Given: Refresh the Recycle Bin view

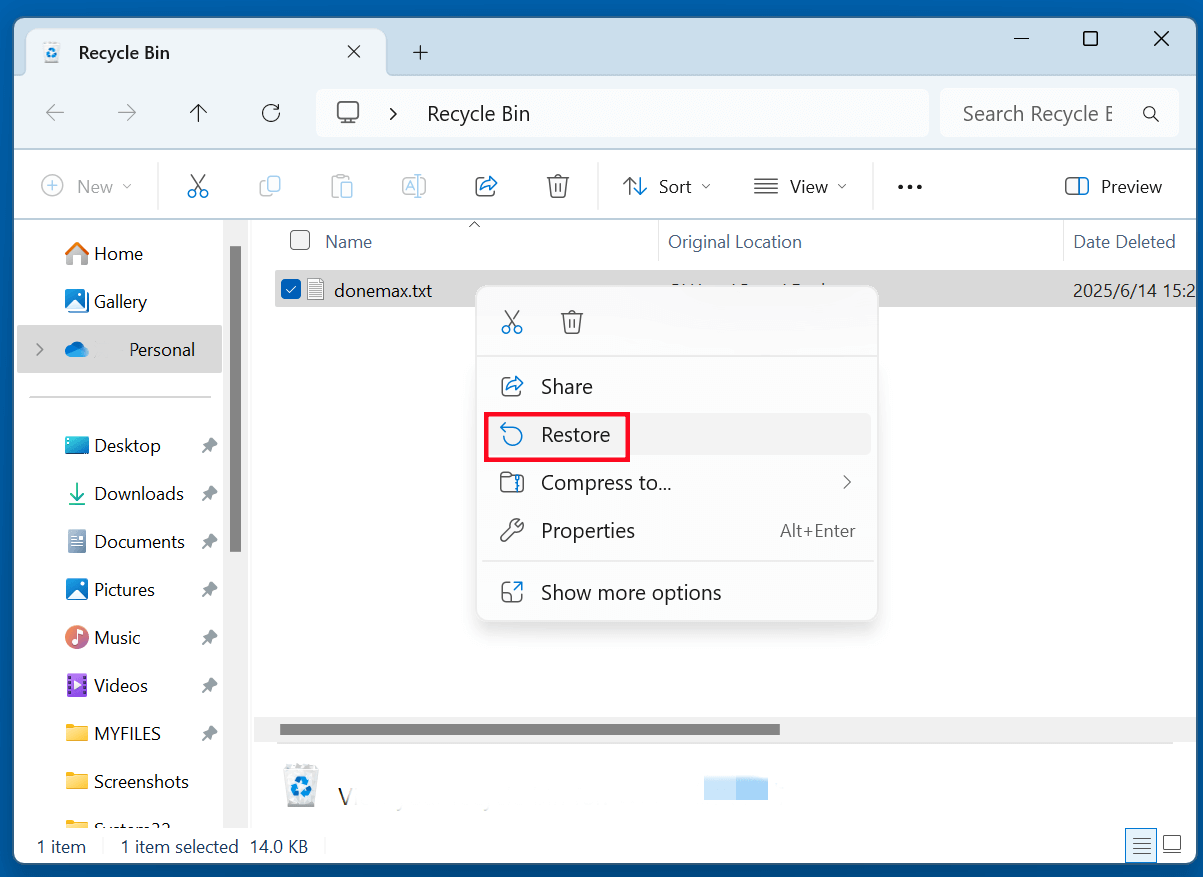Looking at the screenshot, I should coord(270,113).
